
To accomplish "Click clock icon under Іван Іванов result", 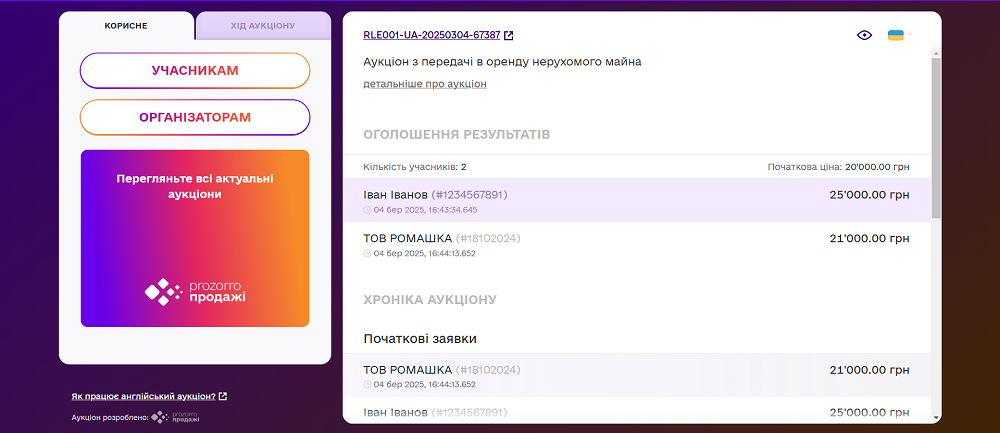I will tap(367, 210).
